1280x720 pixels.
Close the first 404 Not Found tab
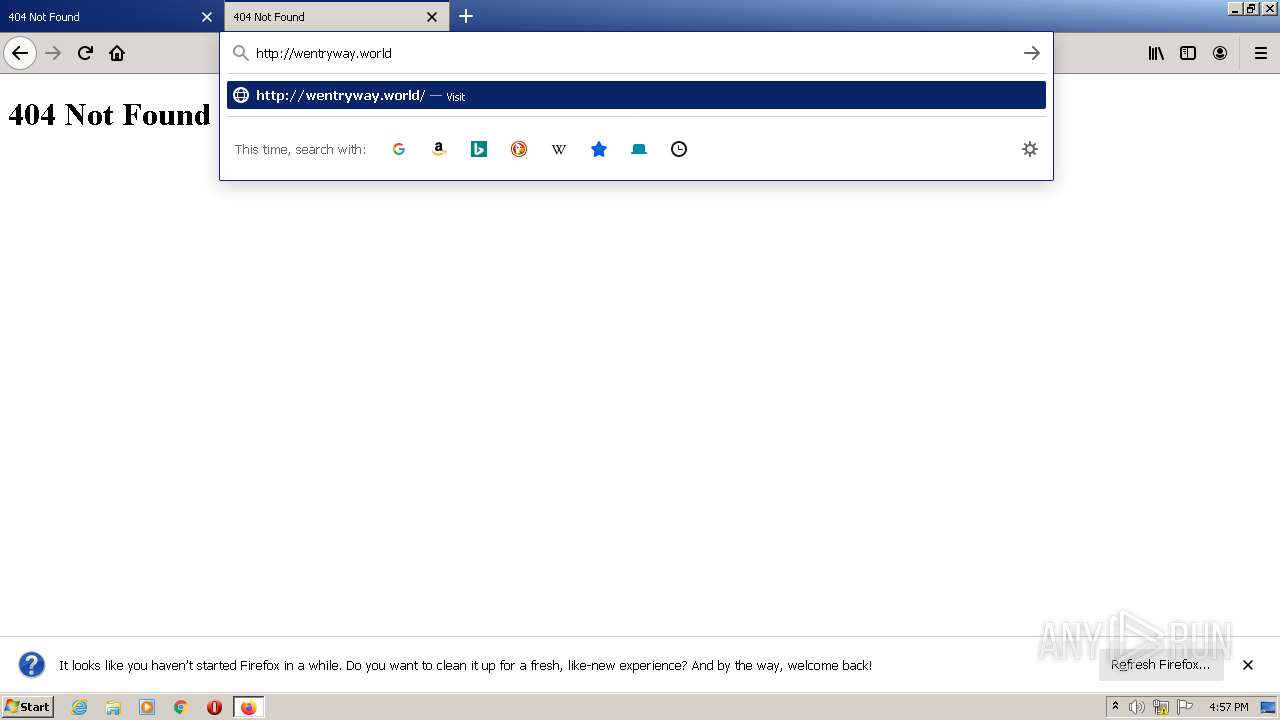[x=207, y=17]
